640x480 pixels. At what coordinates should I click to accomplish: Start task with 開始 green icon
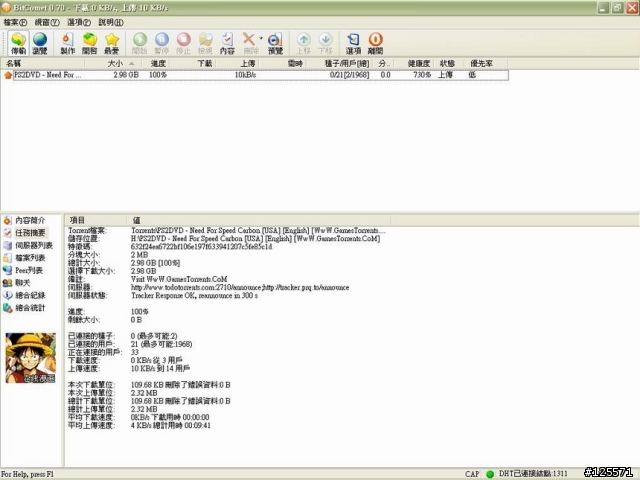click(x=140, y=43)
